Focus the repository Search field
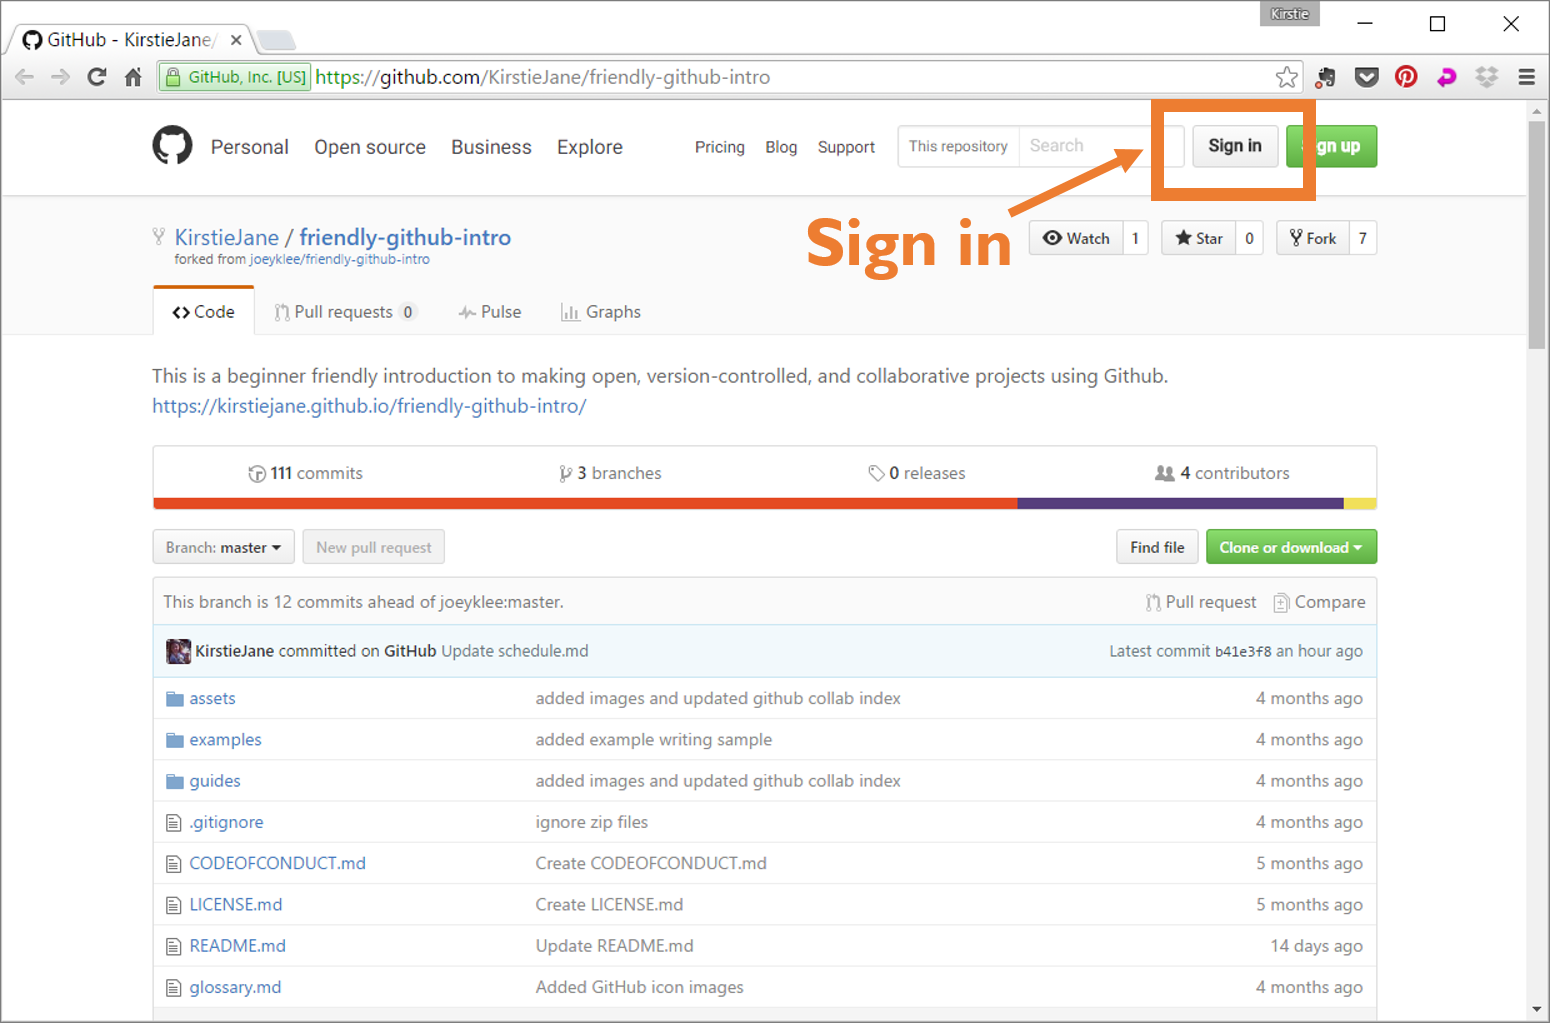Screen dimensions: 1550x1023 [x=1100, y=146]
